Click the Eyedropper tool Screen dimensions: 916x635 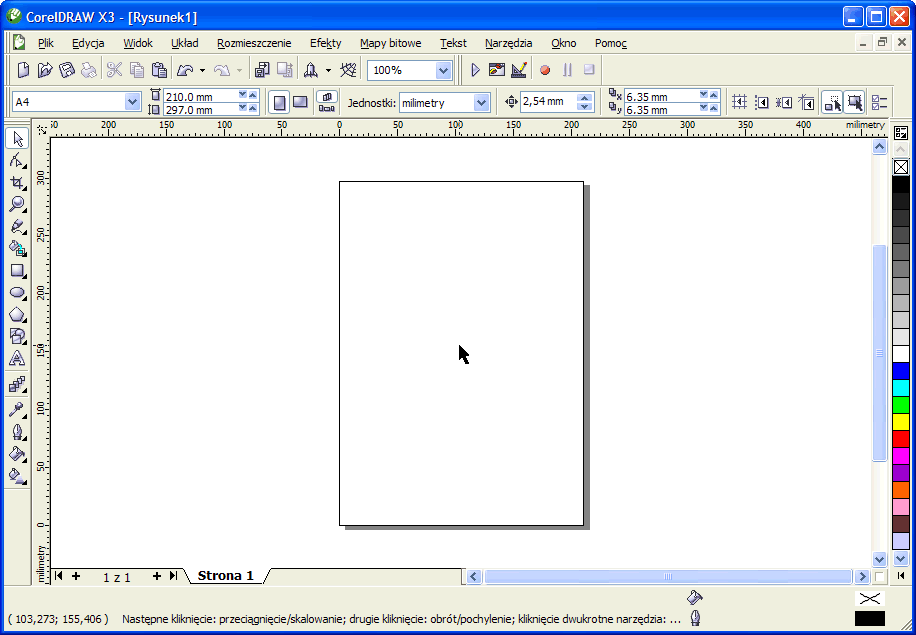(x=17, y=409)
